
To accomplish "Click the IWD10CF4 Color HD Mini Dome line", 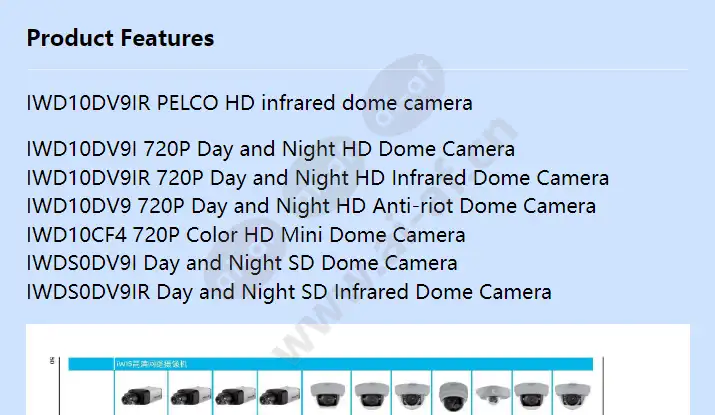I will [246, 235].
